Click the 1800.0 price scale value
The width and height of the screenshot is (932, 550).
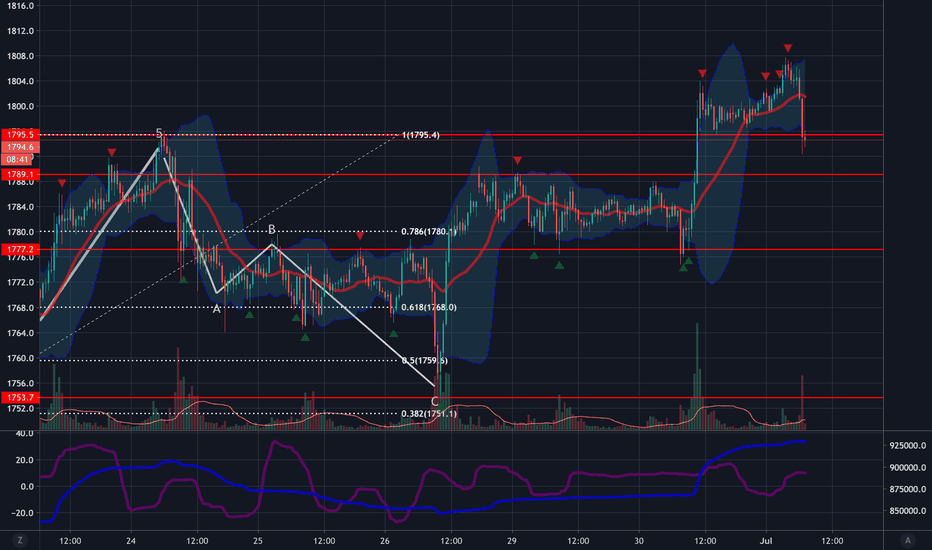(20, 106)
